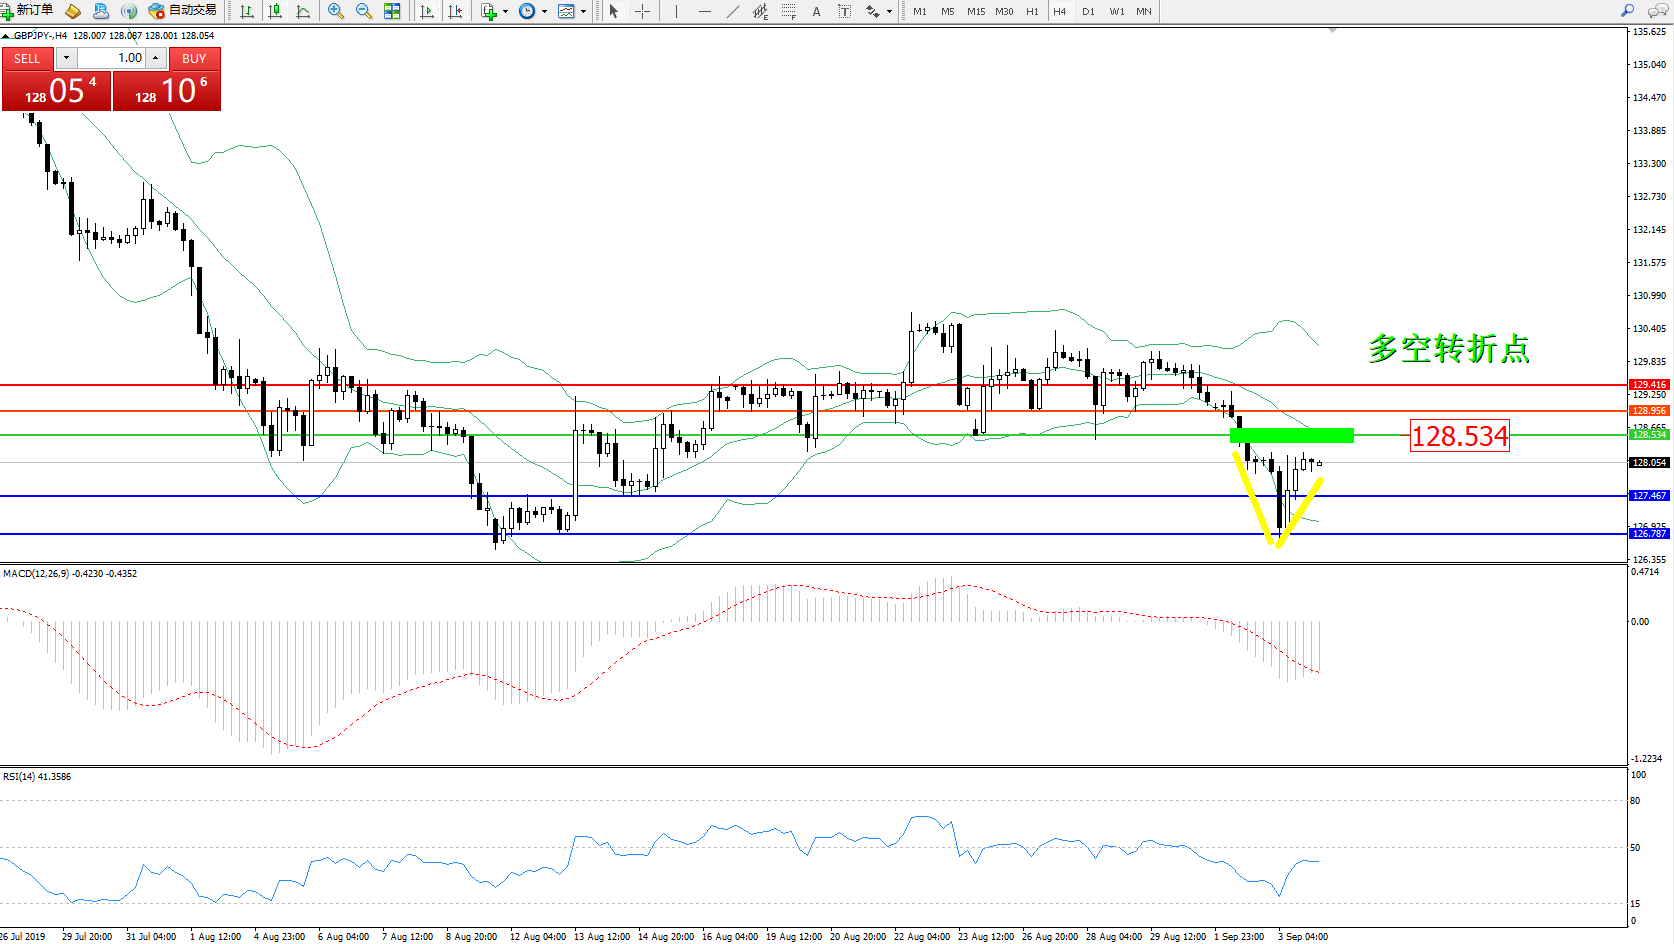1674x944 pixels.
Task: Choose the Fibonacci retracement tool
Action: click(x=789, y=11)
